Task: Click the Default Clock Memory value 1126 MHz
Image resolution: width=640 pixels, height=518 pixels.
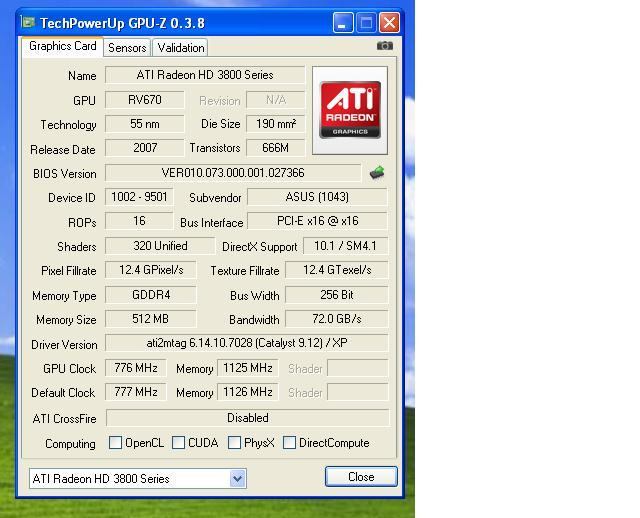Action: click(248, 392)
